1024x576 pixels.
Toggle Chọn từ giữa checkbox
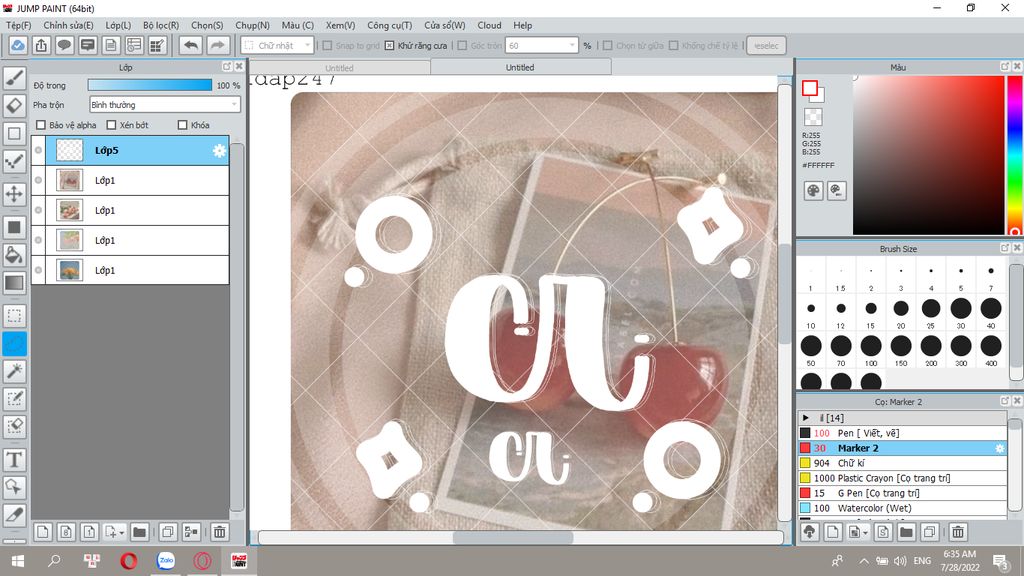[607, 46]
